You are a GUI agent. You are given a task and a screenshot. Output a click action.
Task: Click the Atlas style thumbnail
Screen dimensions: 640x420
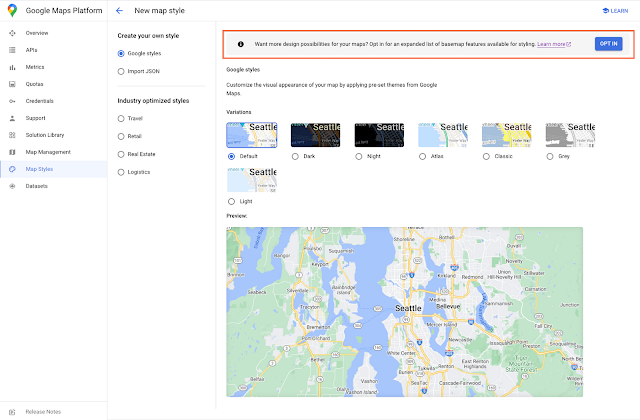(443, 135)
